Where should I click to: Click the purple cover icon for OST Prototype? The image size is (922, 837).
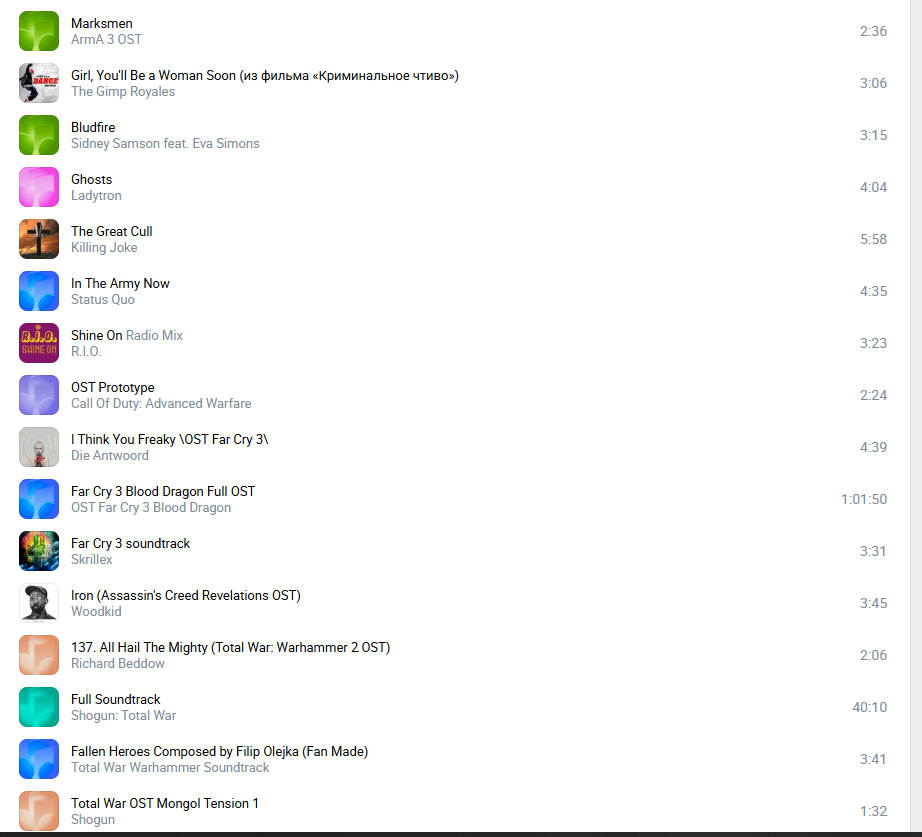pos(39,395)
